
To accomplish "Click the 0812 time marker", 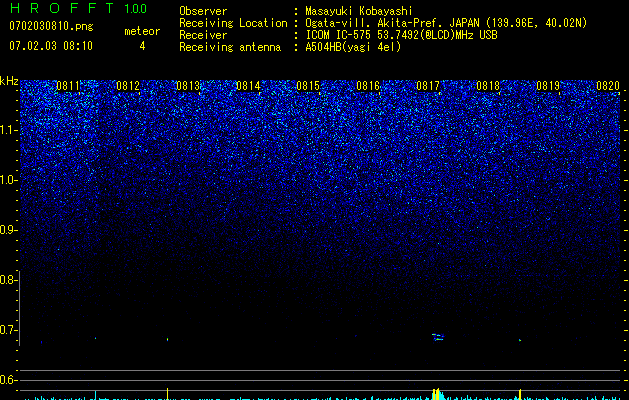I will coord(128,86).
